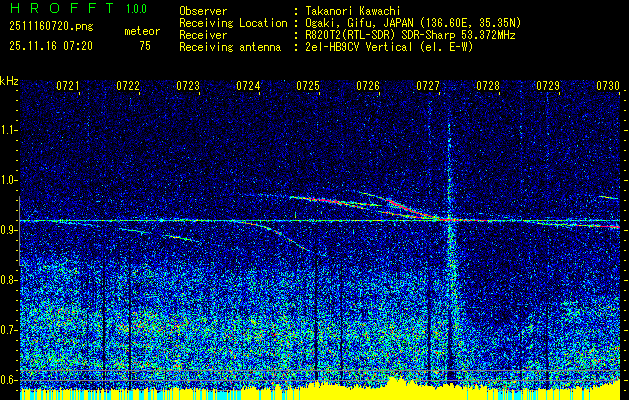Click the 0721 time marker
This screenshot has height=400, width=629.
68,85
